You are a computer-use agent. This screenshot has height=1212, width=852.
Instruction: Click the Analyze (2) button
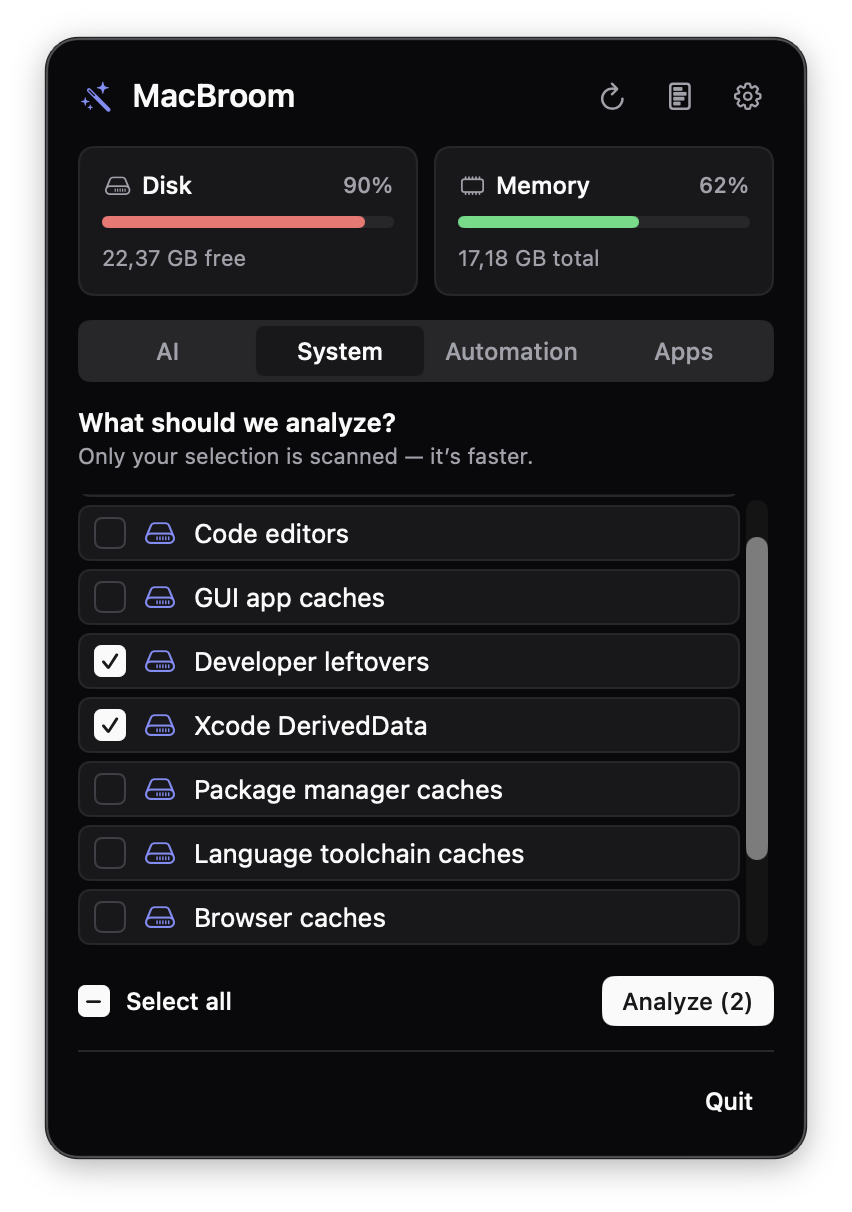point(688,1001)
